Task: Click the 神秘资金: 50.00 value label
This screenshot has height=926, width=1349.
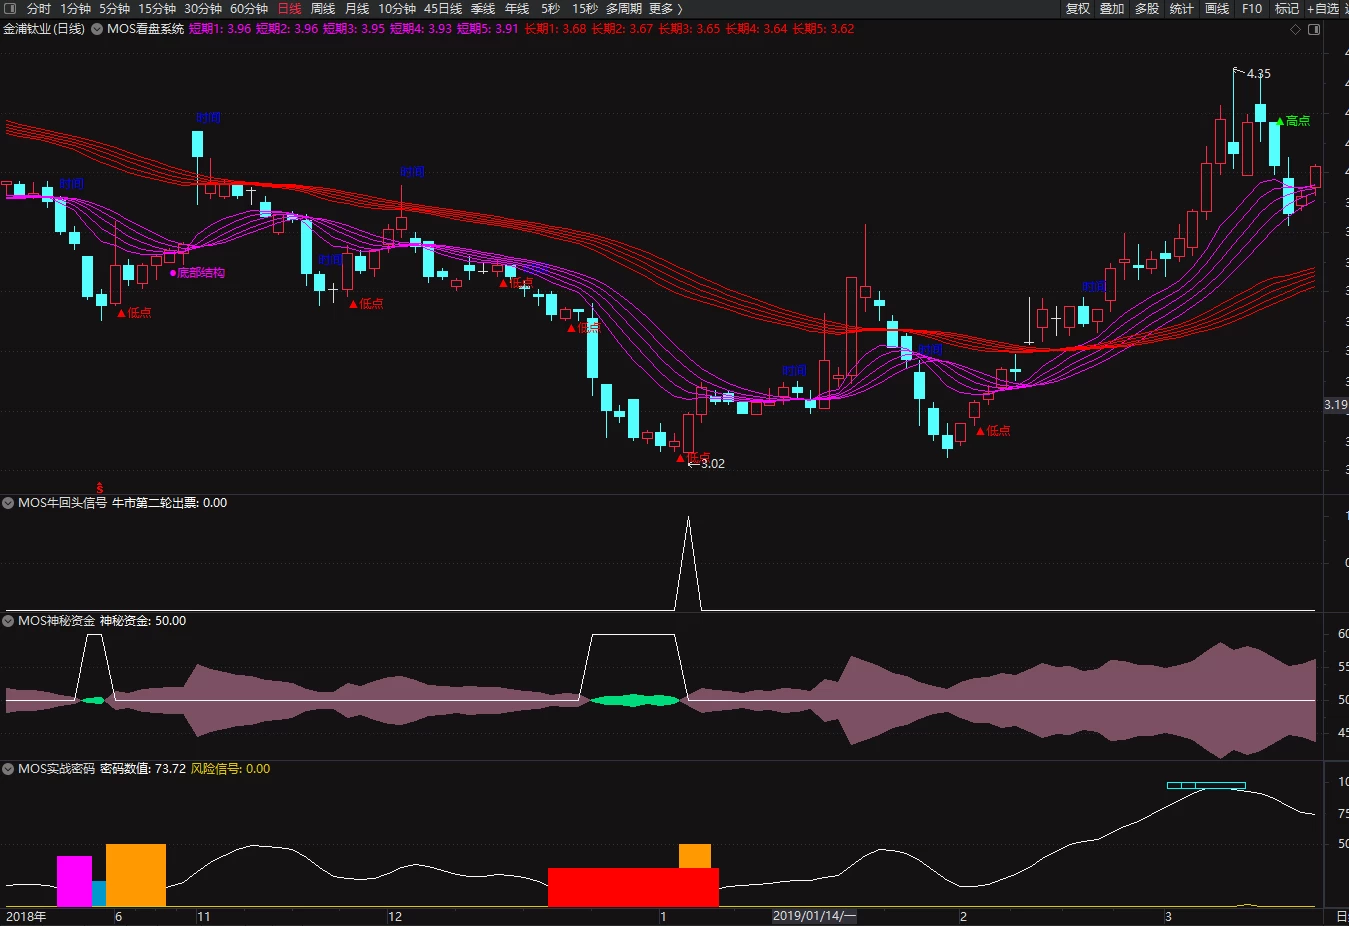Action: [143, 621]
